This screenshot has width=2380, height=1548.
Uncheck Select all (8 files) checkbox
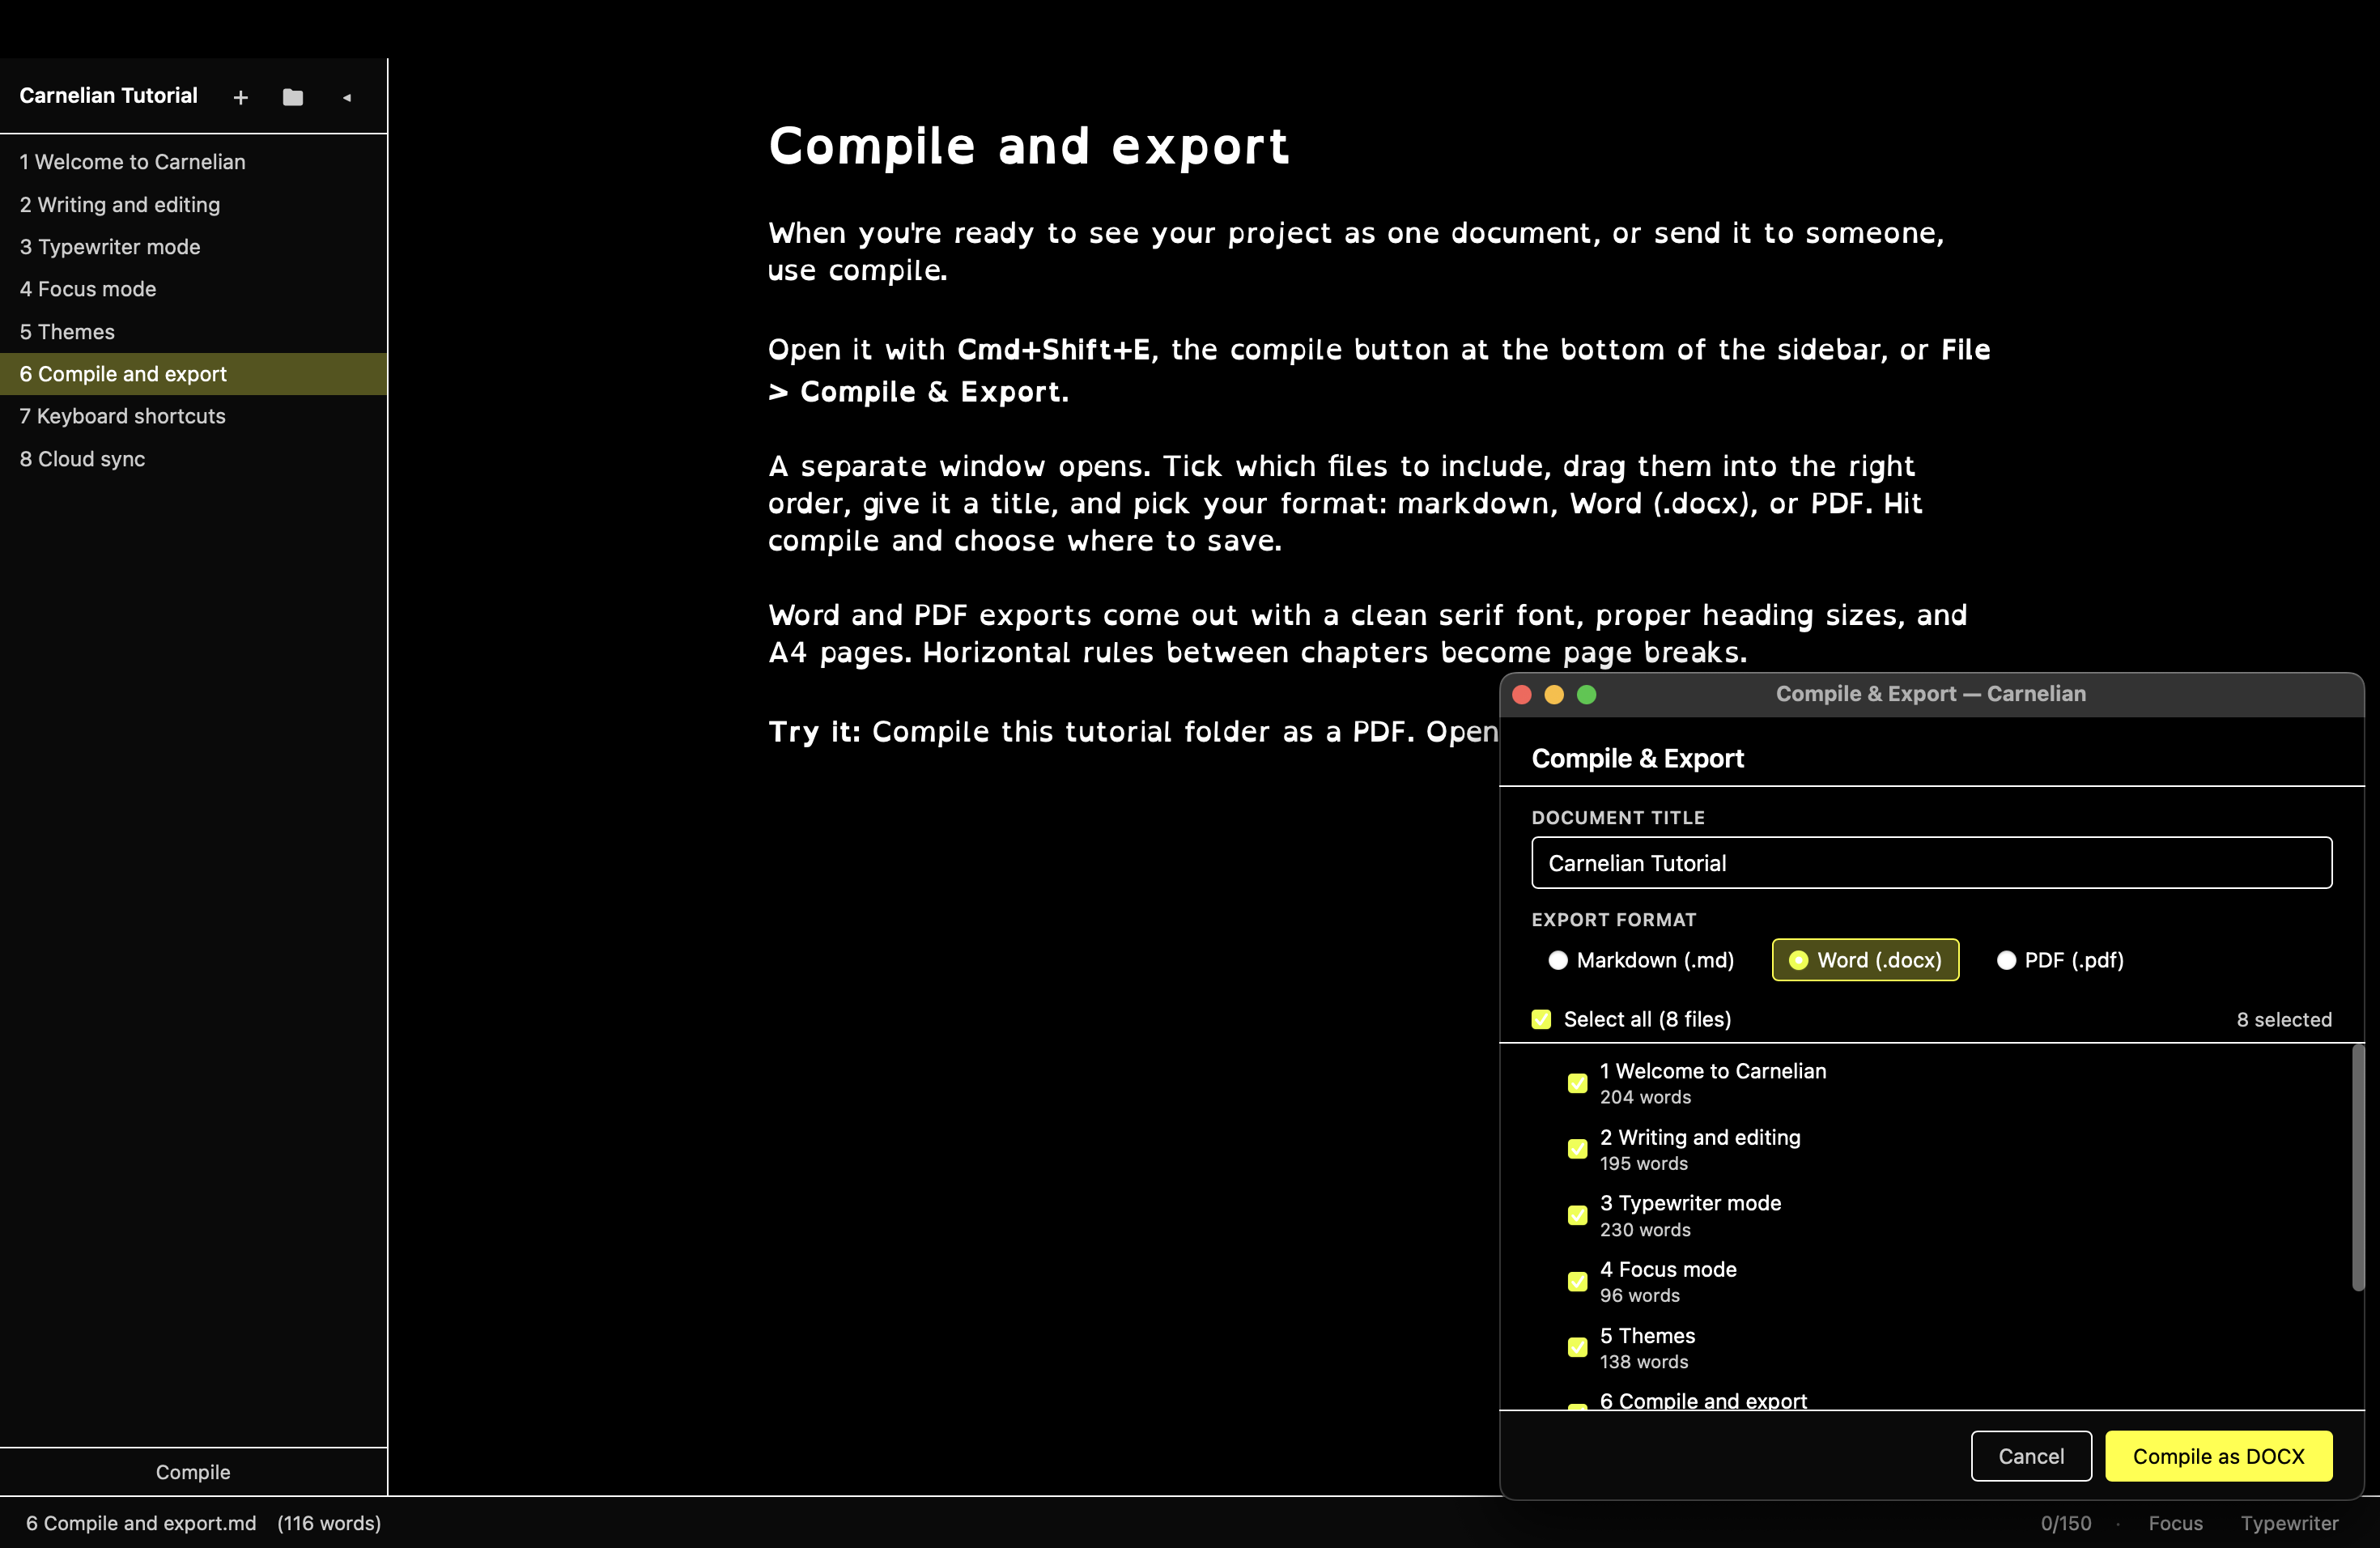coord(1541,1019)
